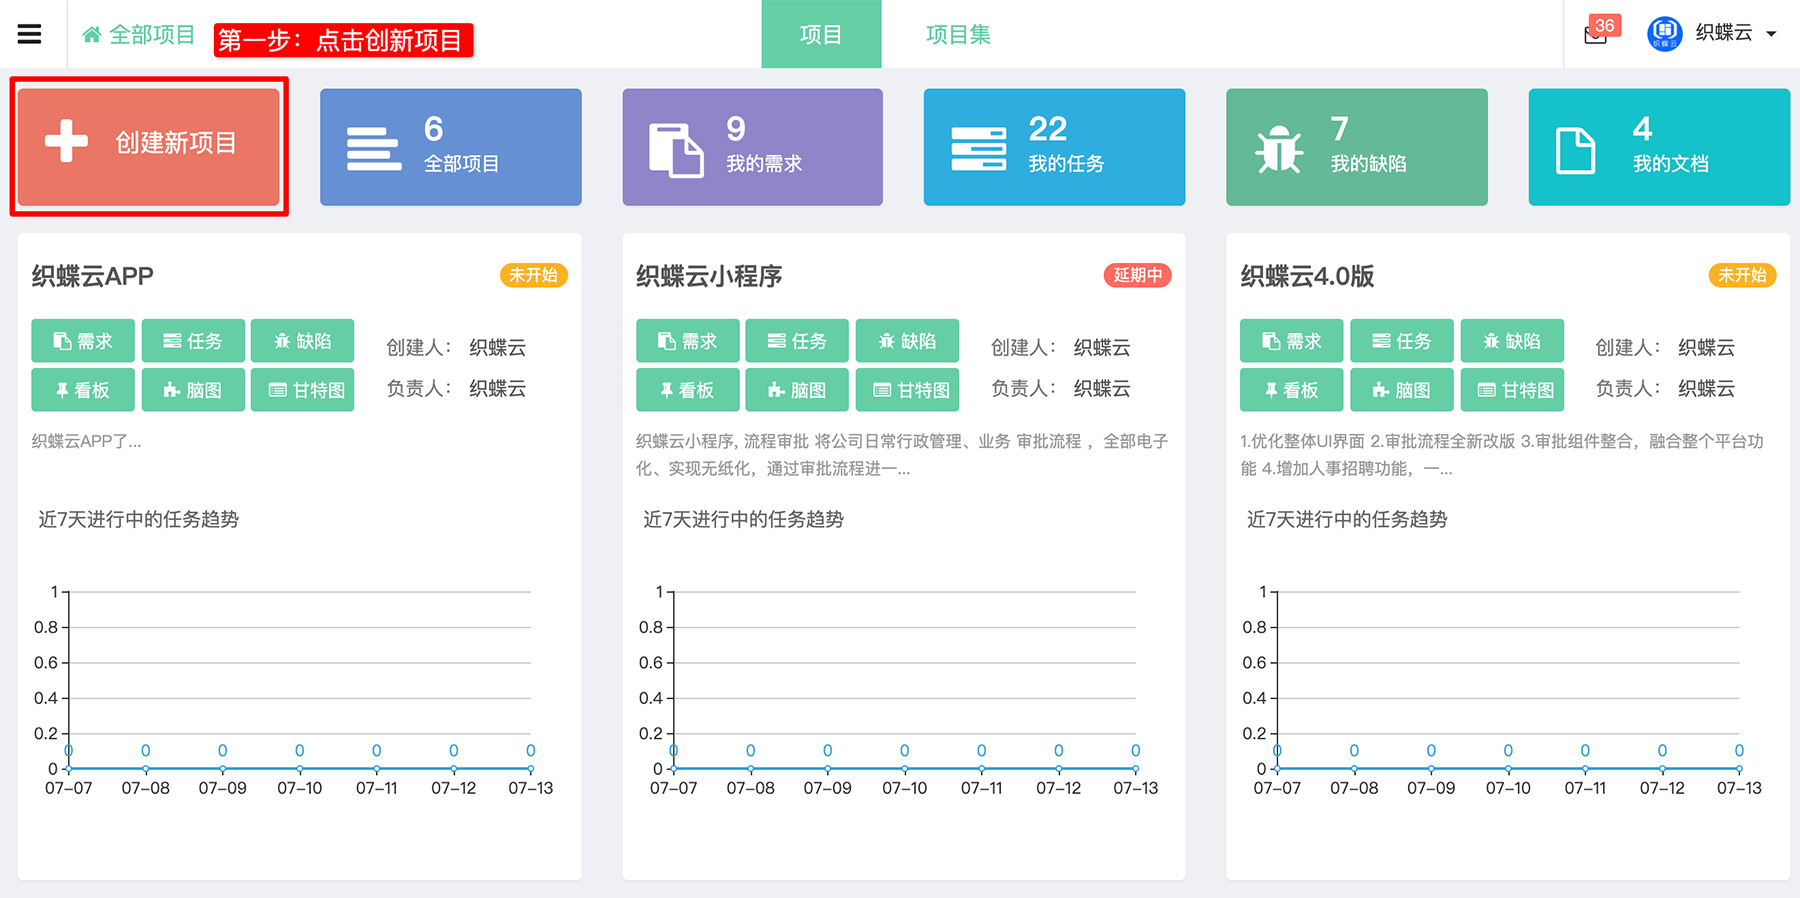Click the 织蝶云小程序 description paragraph

902,455
